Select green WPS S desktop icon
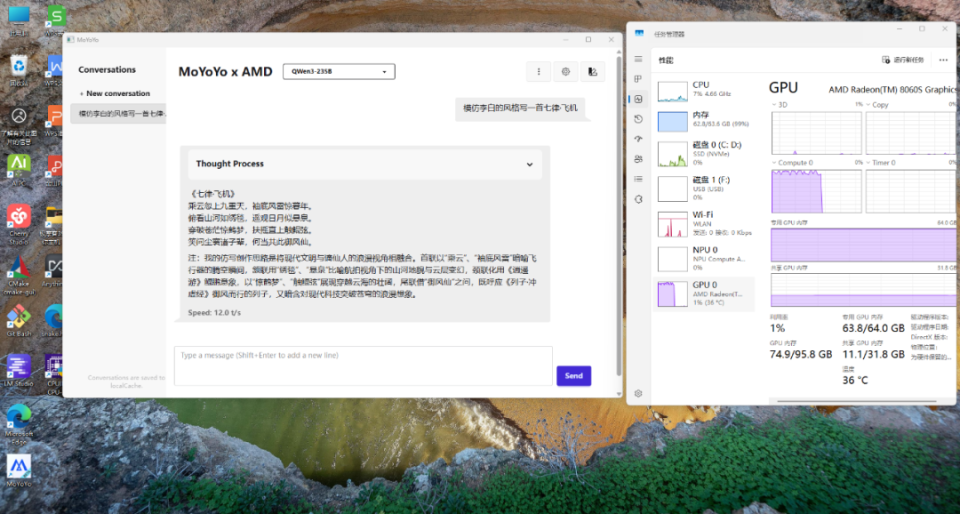960x514 pixels. pyautogui.click(x=56, y=20)
